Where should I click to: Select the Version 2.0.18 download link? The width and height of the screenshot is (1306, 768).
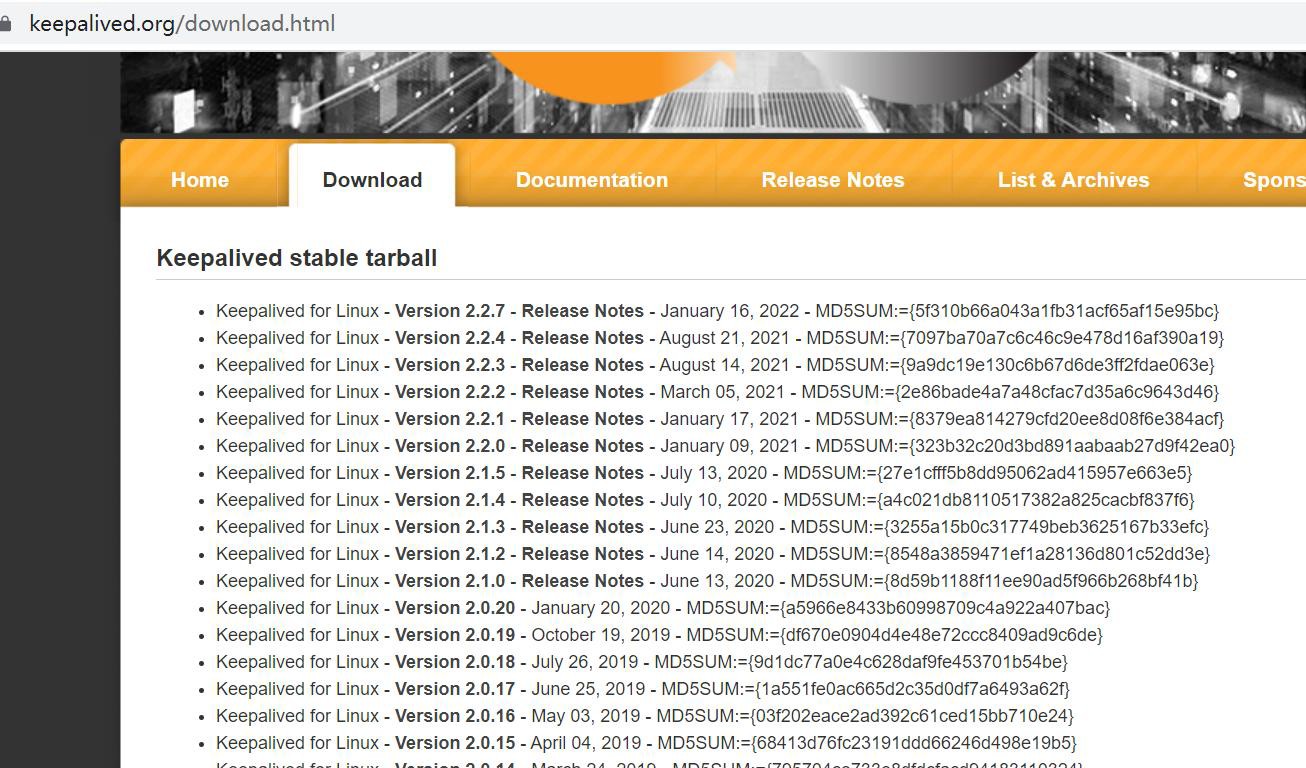455,662
